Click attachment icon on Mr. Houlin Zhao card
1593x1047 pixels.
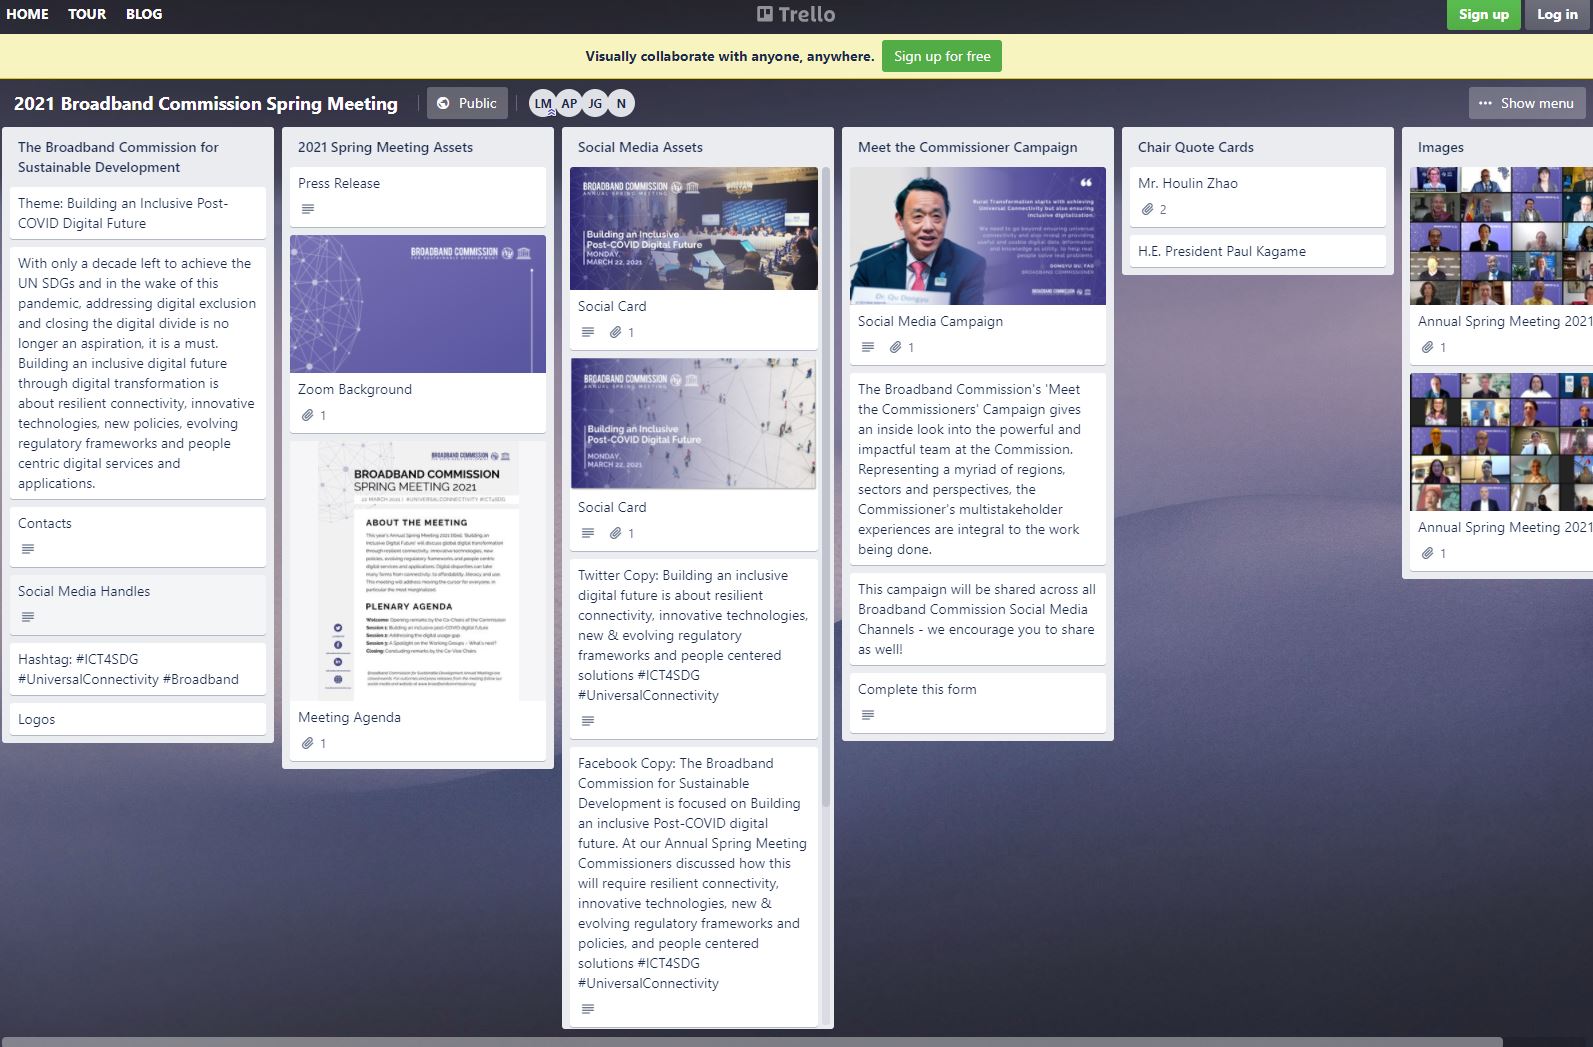[1148, 209]
